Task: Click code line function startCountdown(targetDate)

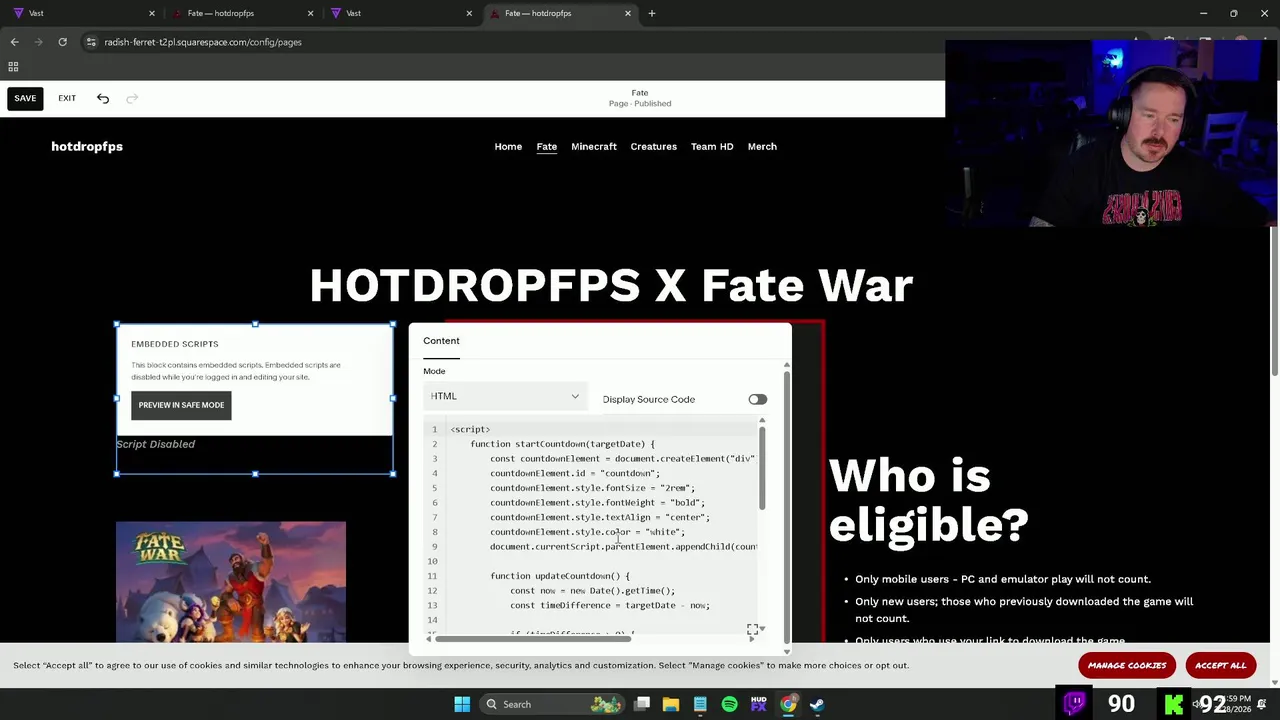Action: pyautogui.click(x=562, y=444)
